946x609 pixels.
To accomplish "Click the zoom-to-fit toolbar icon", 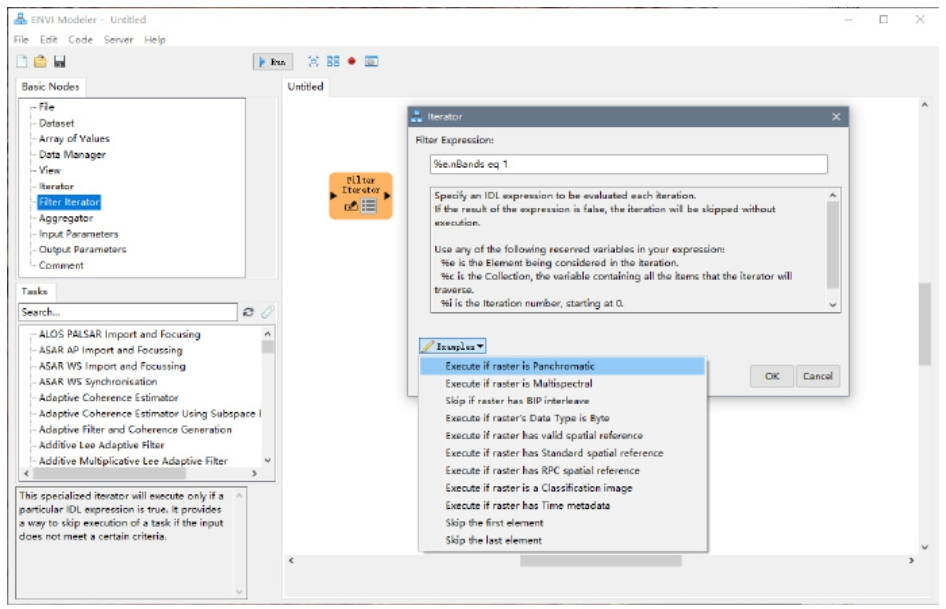I will (313, 61).
